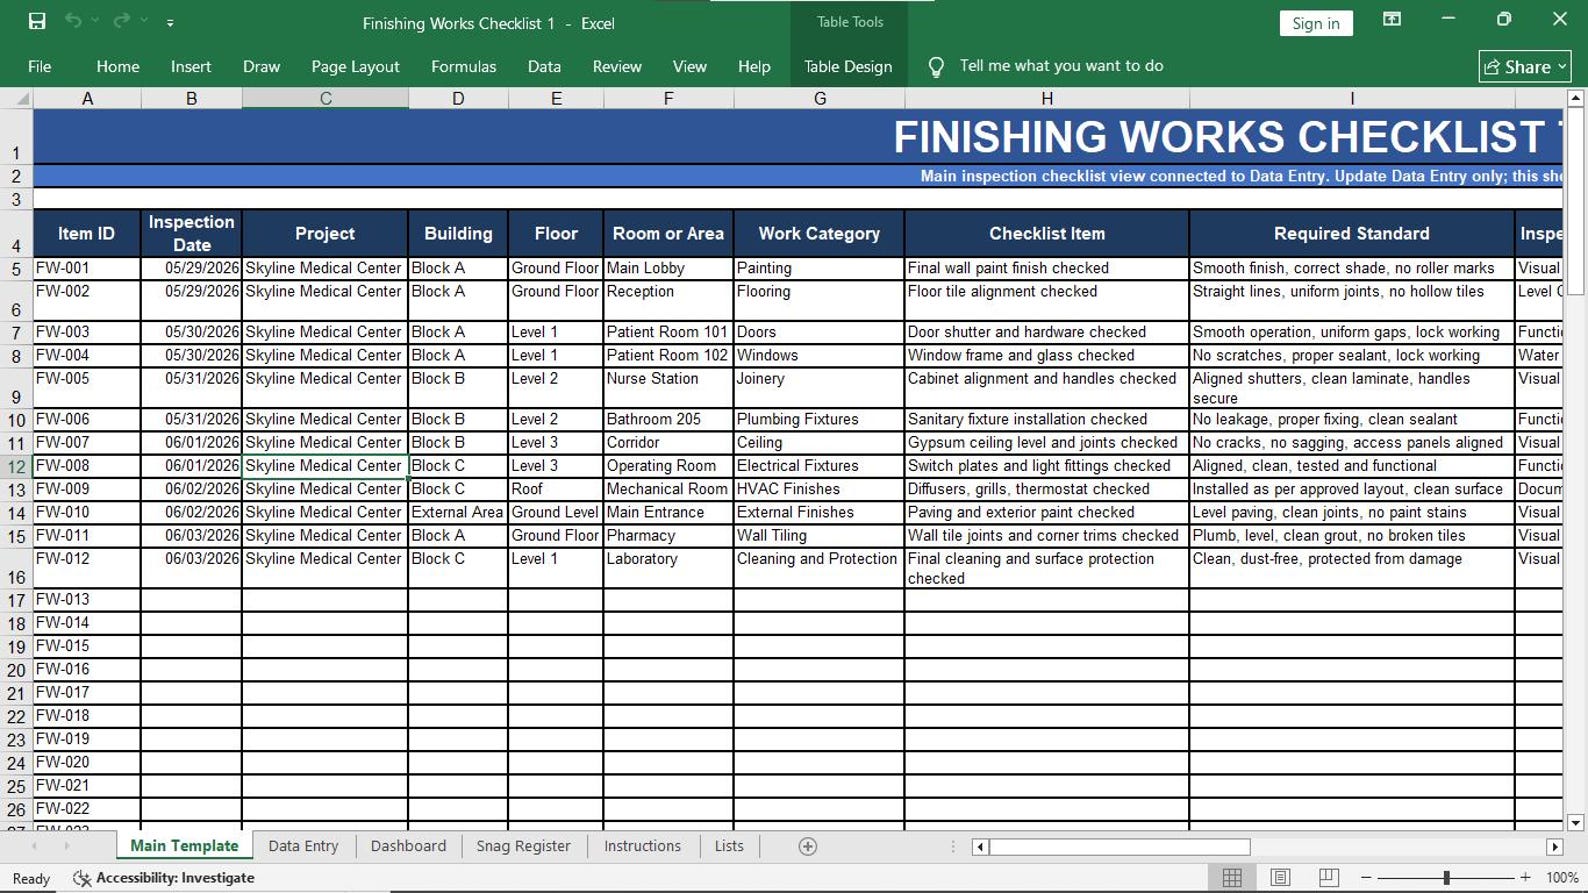Click the HVAC Finishes cell

[819, 489]
